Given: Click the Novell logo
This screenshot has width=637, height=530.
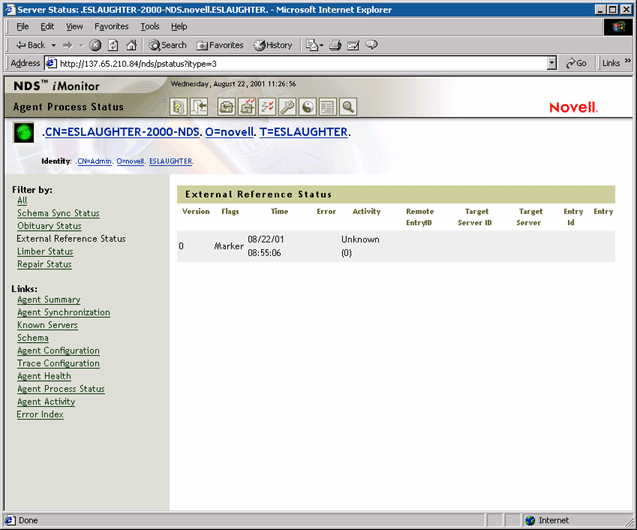Looking at the screenshot, I should (573, 107).
